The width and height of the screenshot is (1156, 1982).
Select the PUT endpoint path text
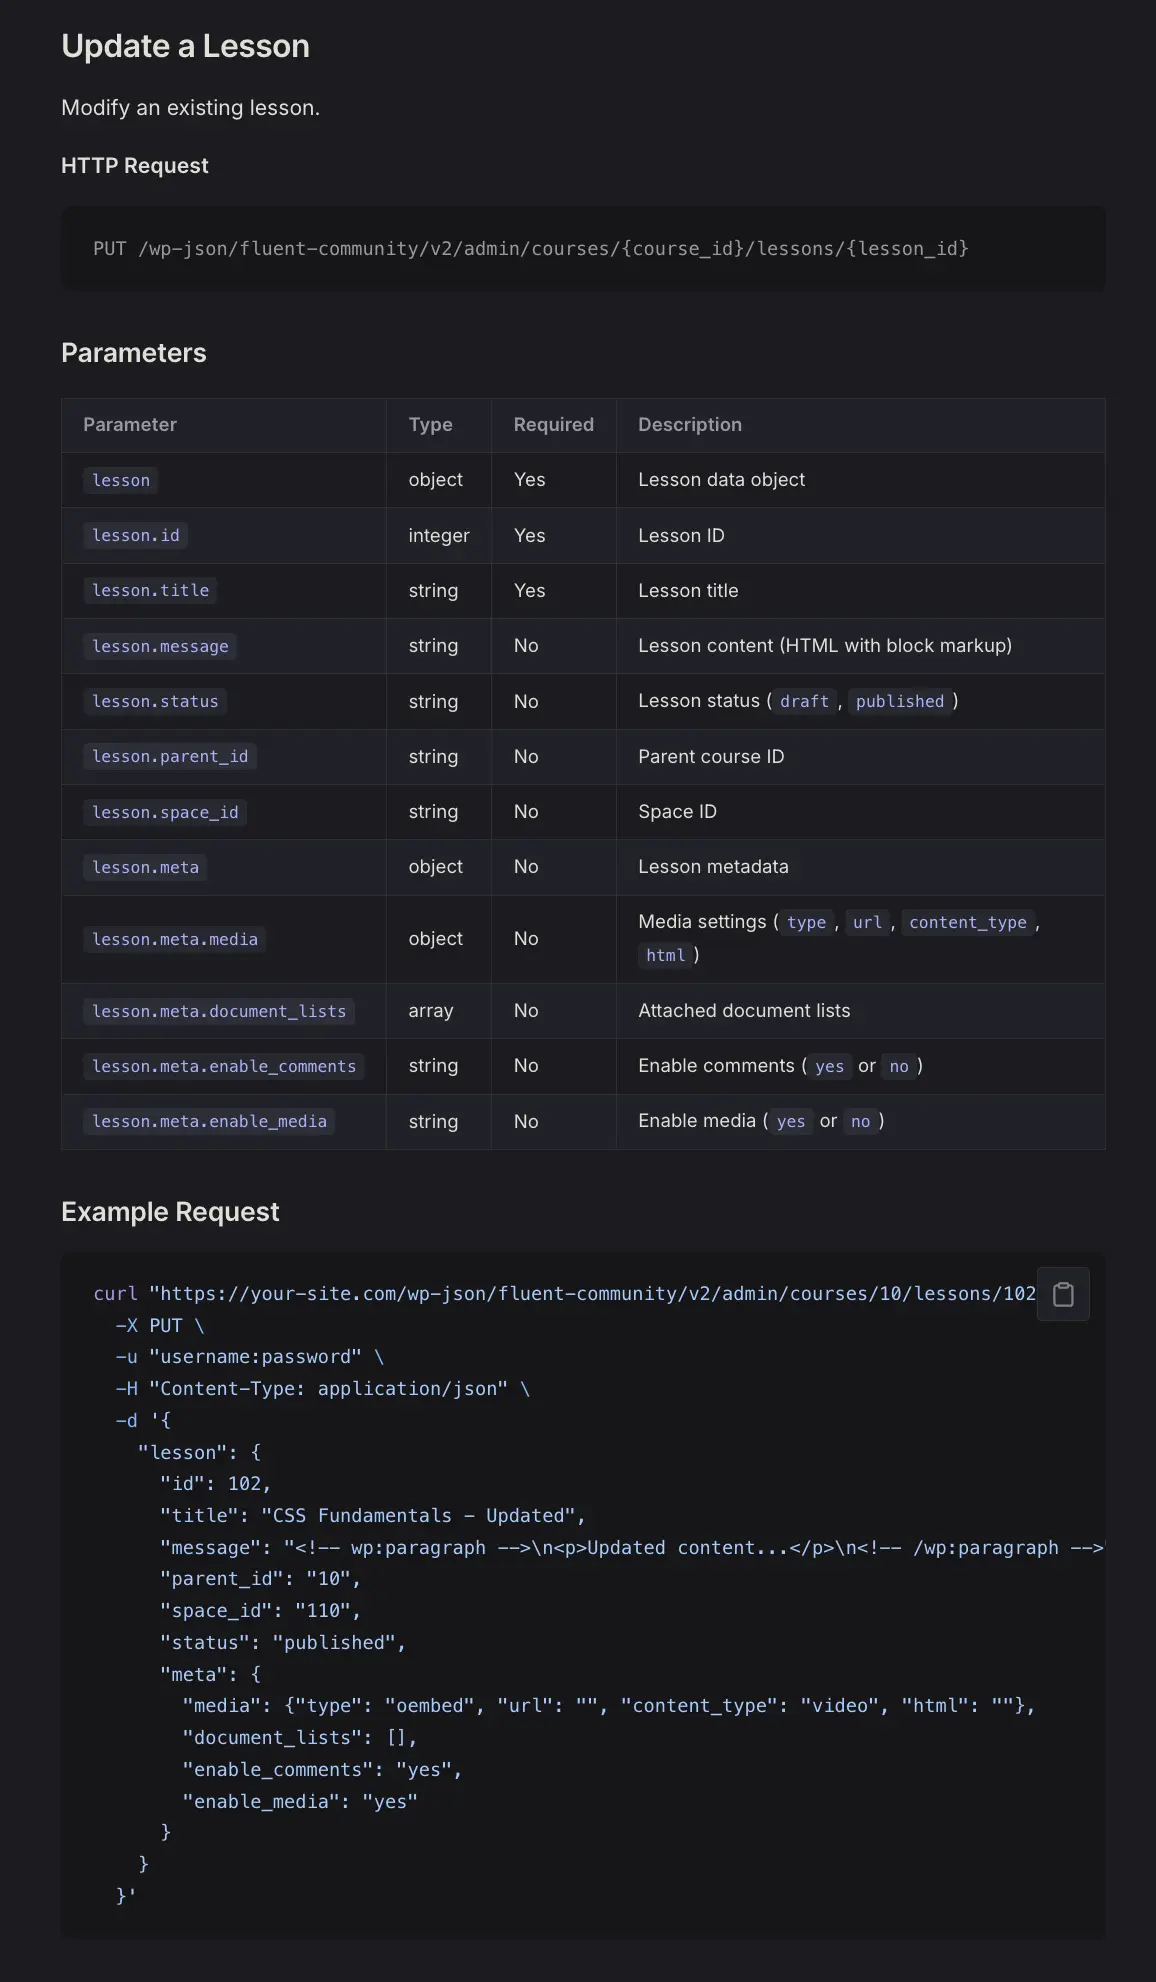pos(531,249)
